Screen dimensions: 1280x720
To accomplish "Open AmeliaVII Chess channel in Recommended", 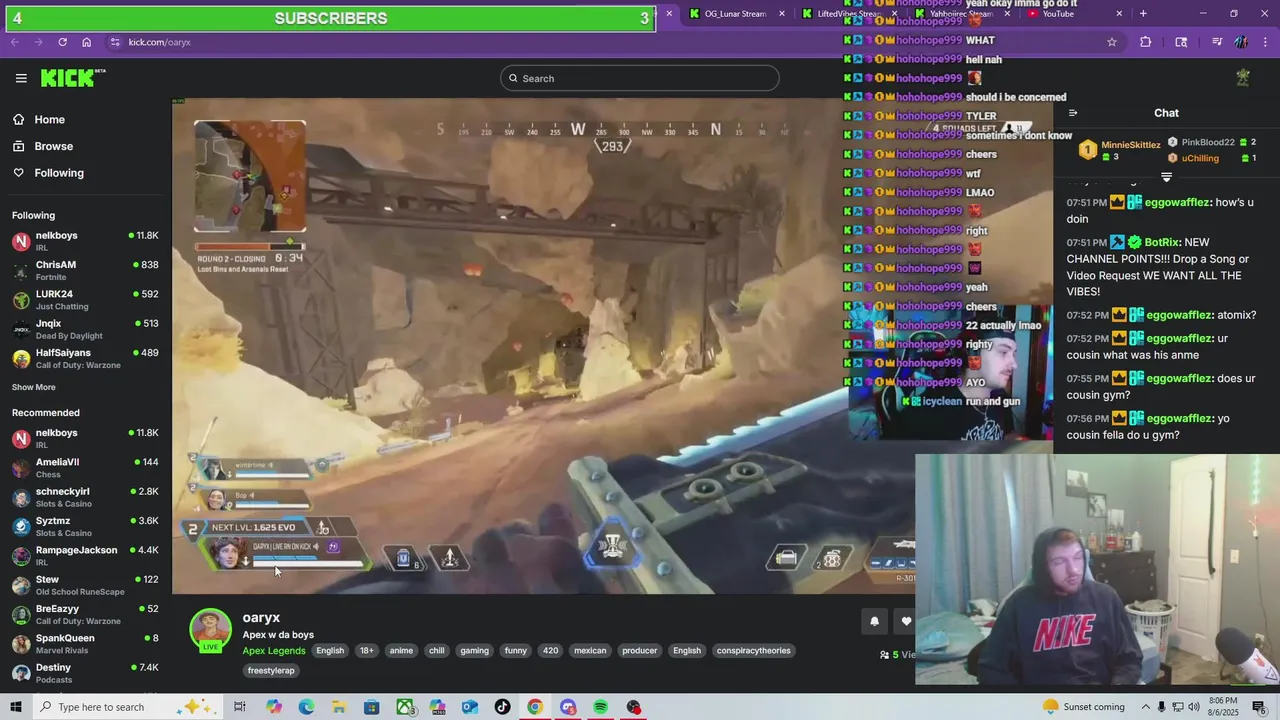I will (85, 467).
